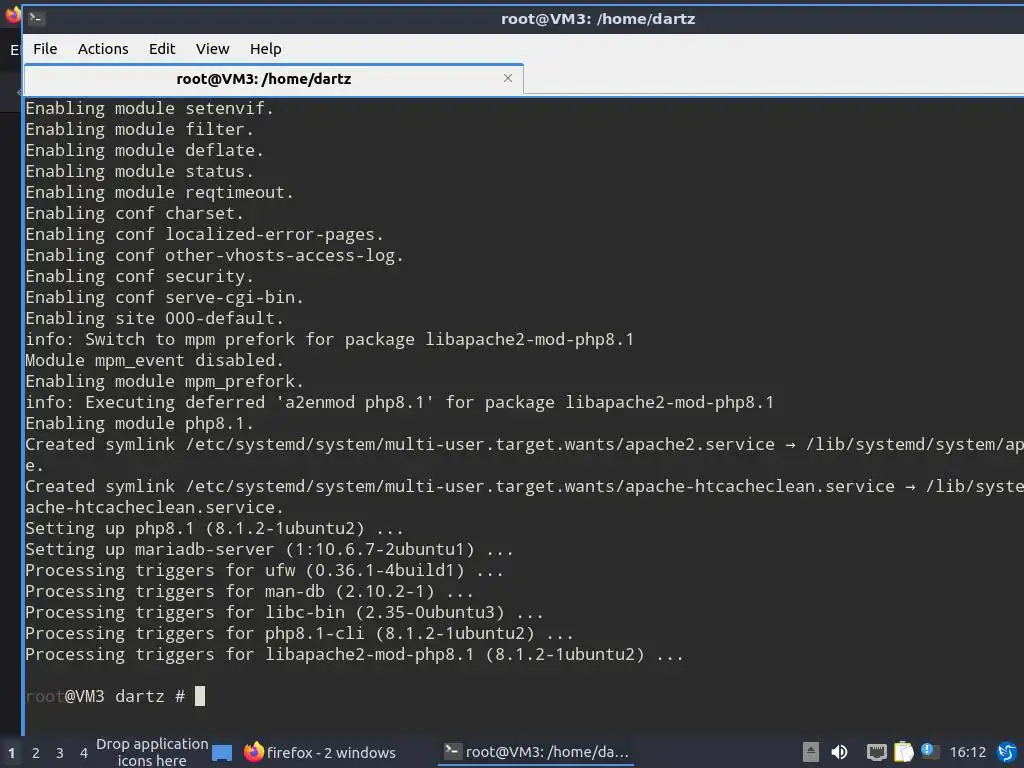Switch to workspace 3 in the pager
Screen dimensions: 1024x768
point(59,753)
